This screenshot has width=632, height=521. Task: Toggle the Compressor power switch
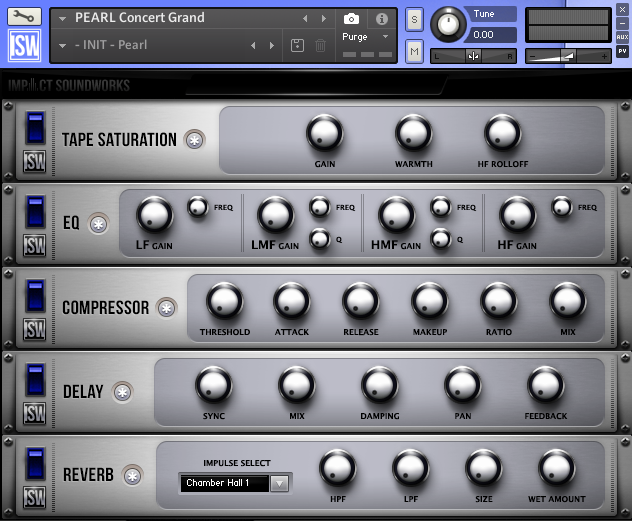[x=35, y=295]
